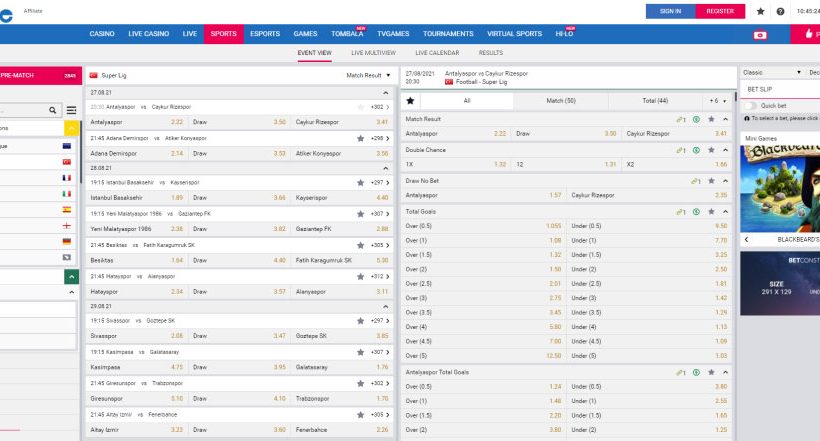The image size is (820, 441).
Task: Bet on Galatasaray at 1.76
Action: (342, 367)
